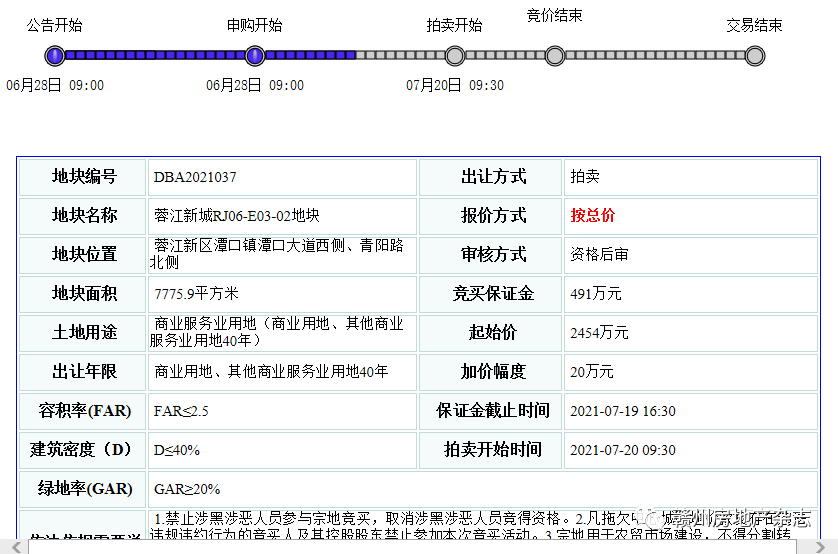This screenshot has width=838, height=554.
Task: Click the horizontal scrollbar track
Action: pyautogui.click(x=412, y=547)
